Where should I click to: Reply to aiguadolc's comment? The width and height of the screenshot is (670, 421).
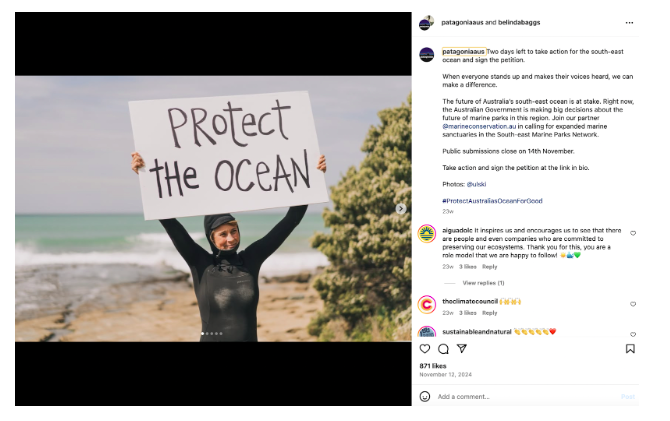click(490, 267)
